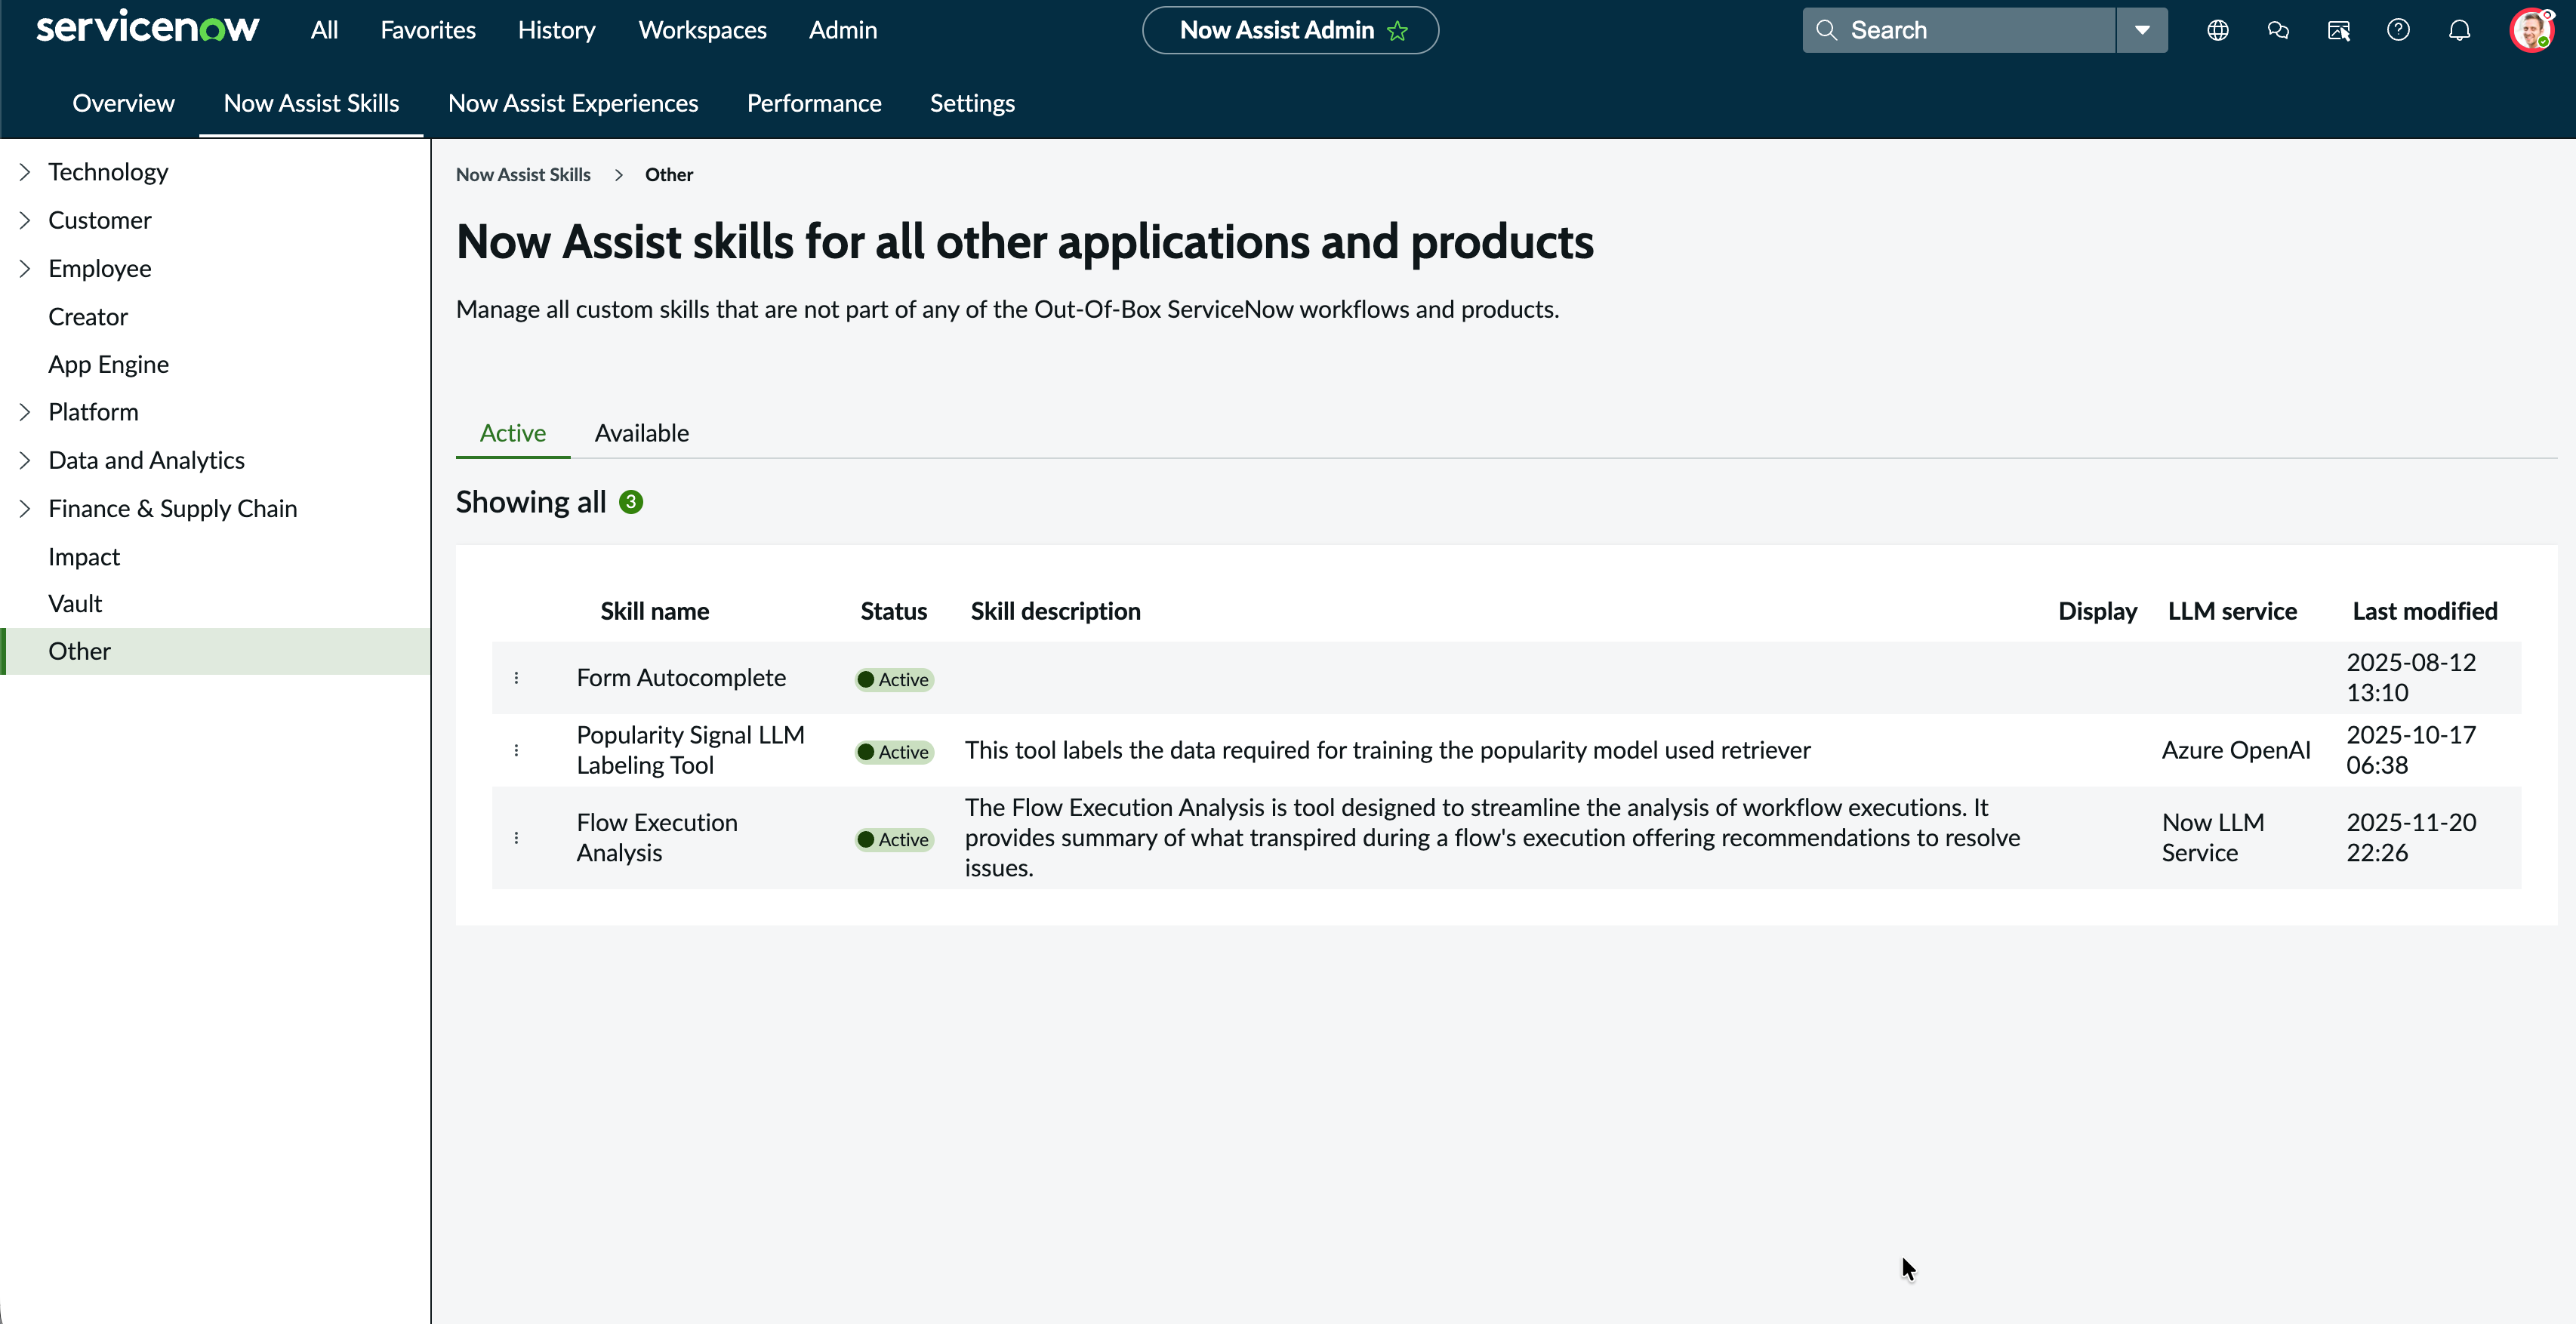Open the Popularity Signal LLM Labeling Tool skill
The image size is (2576, 1324).
point(690,750)
